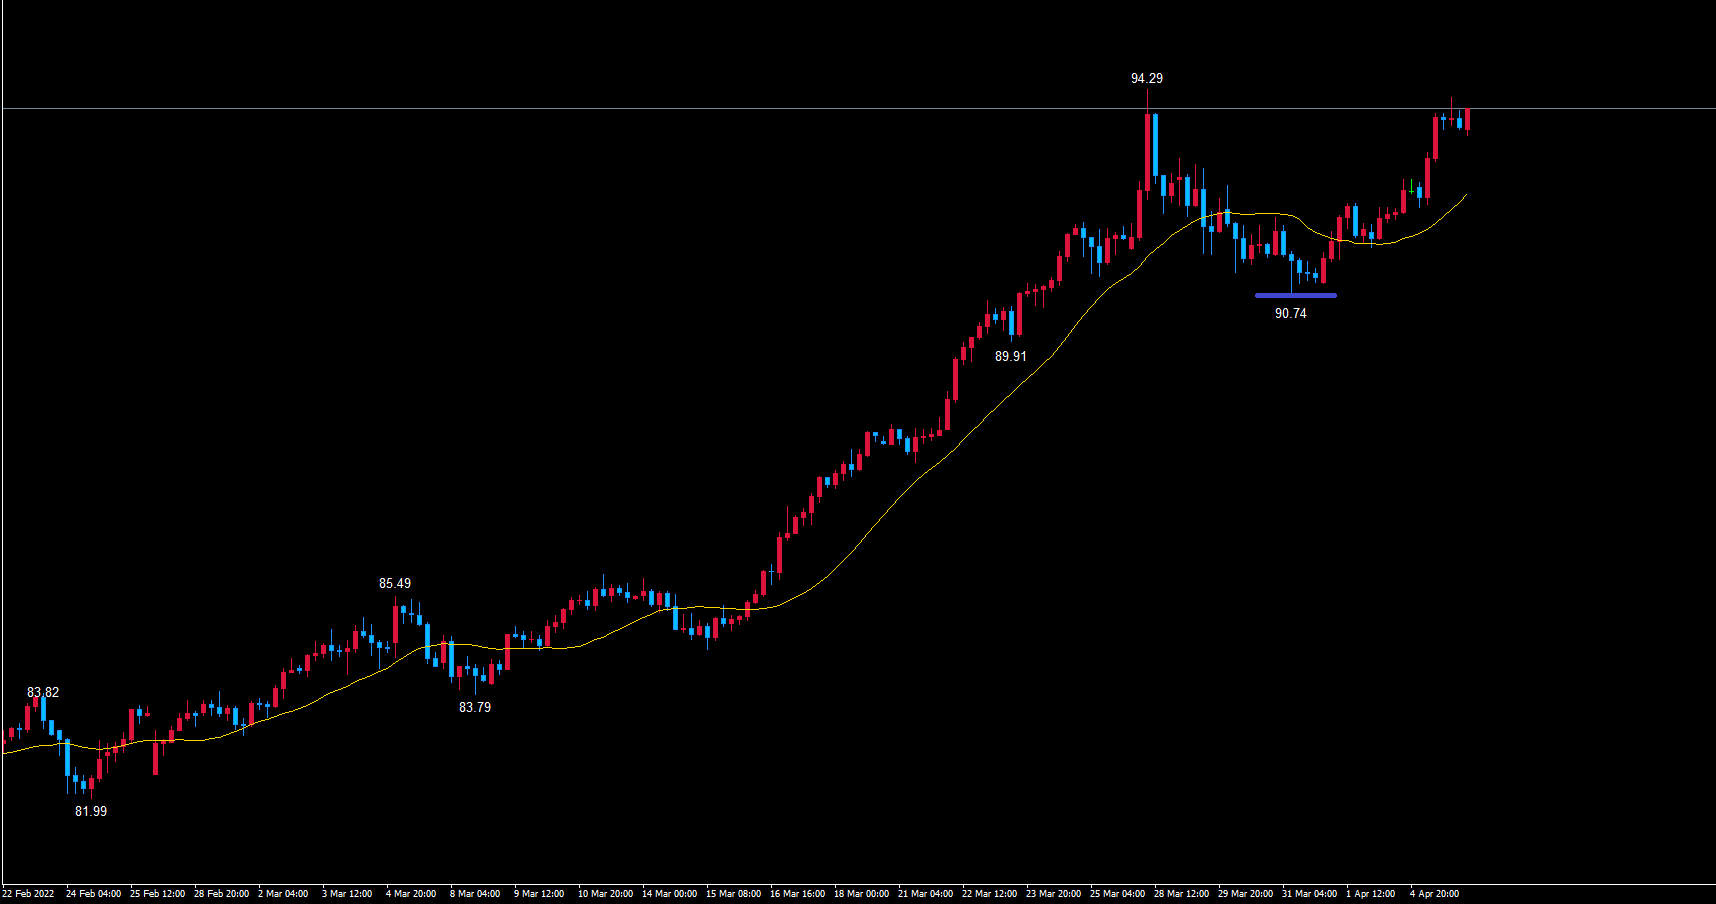The width and height of the screenshot is (1716, 904).
Task: Select the 89.91 price label
Action: point(1010,356)
